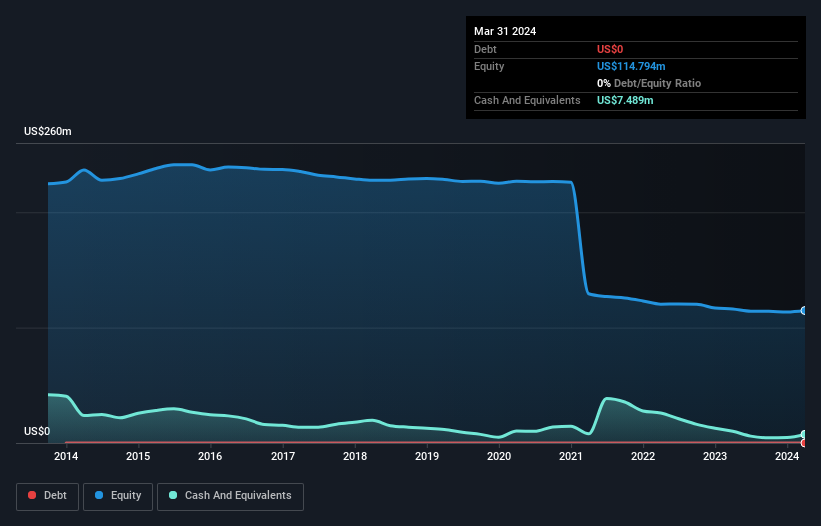Click the 2020 x-axis label
The image size is (821, 526).
click(x=499, y=456)
